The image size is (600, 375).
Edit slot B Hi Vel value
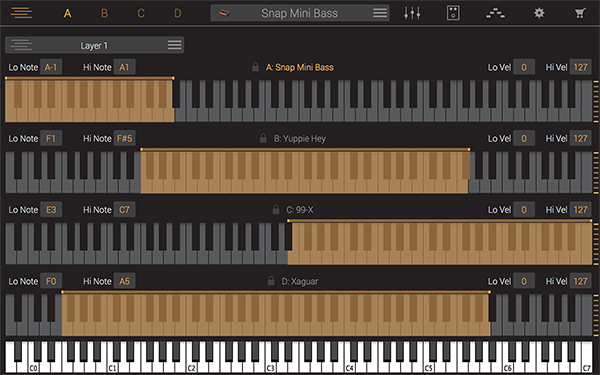pyautogui.click(x=580, y=139)
